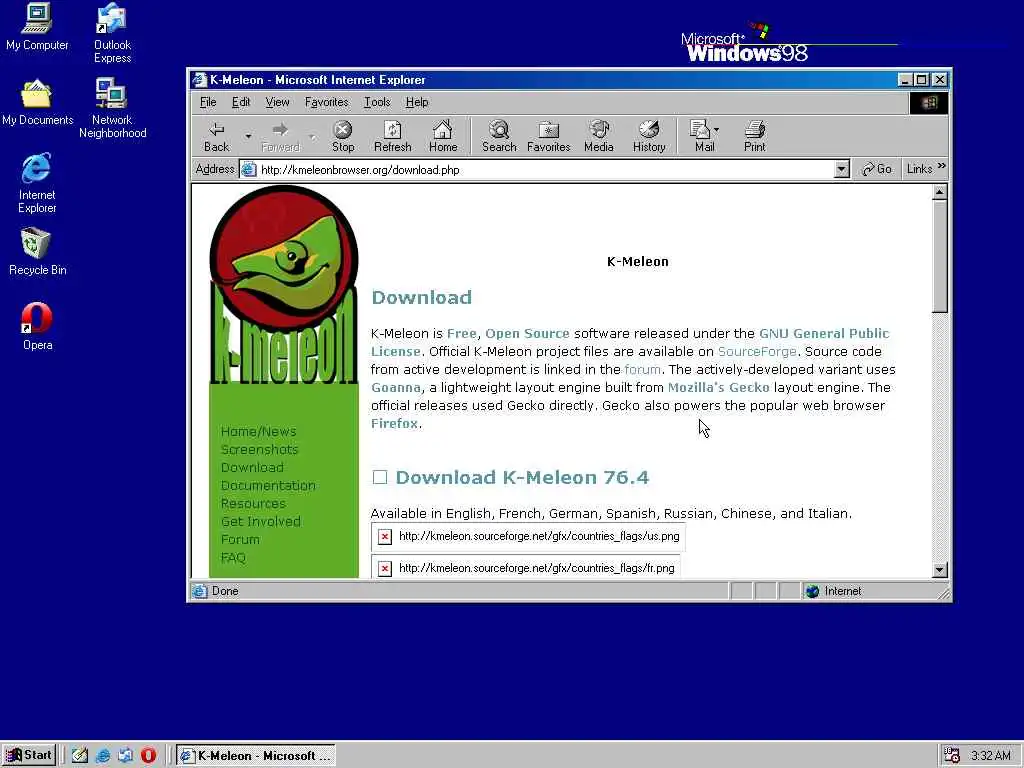This screenshot has height=768, width=1024.
Task: Go to Home/News in sidebar
Action: click(x=259, y=432)
